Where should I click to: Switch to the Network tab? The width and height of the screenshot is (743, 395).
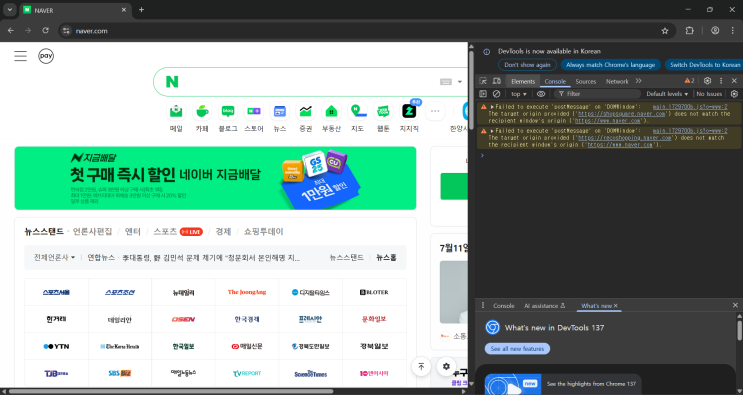tap(617, 81)
